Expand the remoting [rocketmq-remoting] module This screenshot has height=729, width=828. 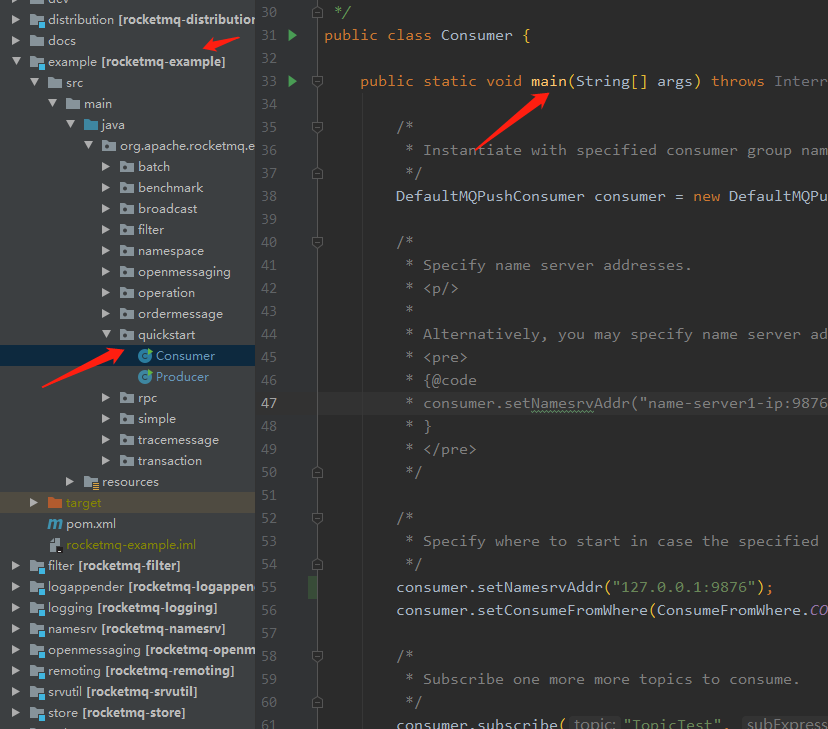(16, 670)
